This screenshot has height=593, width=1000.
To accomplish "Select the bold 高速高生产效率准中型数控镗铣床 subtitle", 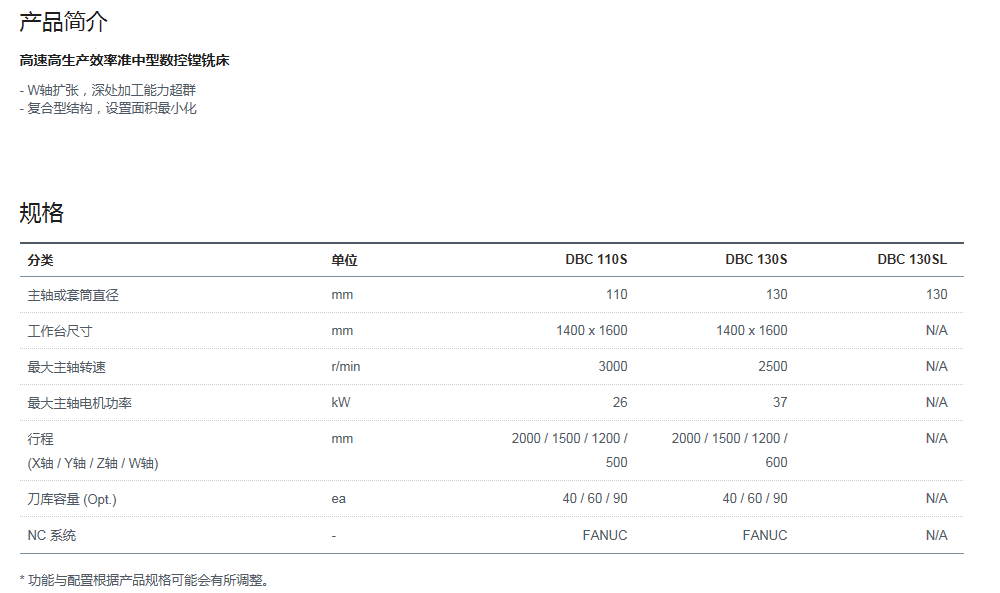I will (x=125, y=61).
